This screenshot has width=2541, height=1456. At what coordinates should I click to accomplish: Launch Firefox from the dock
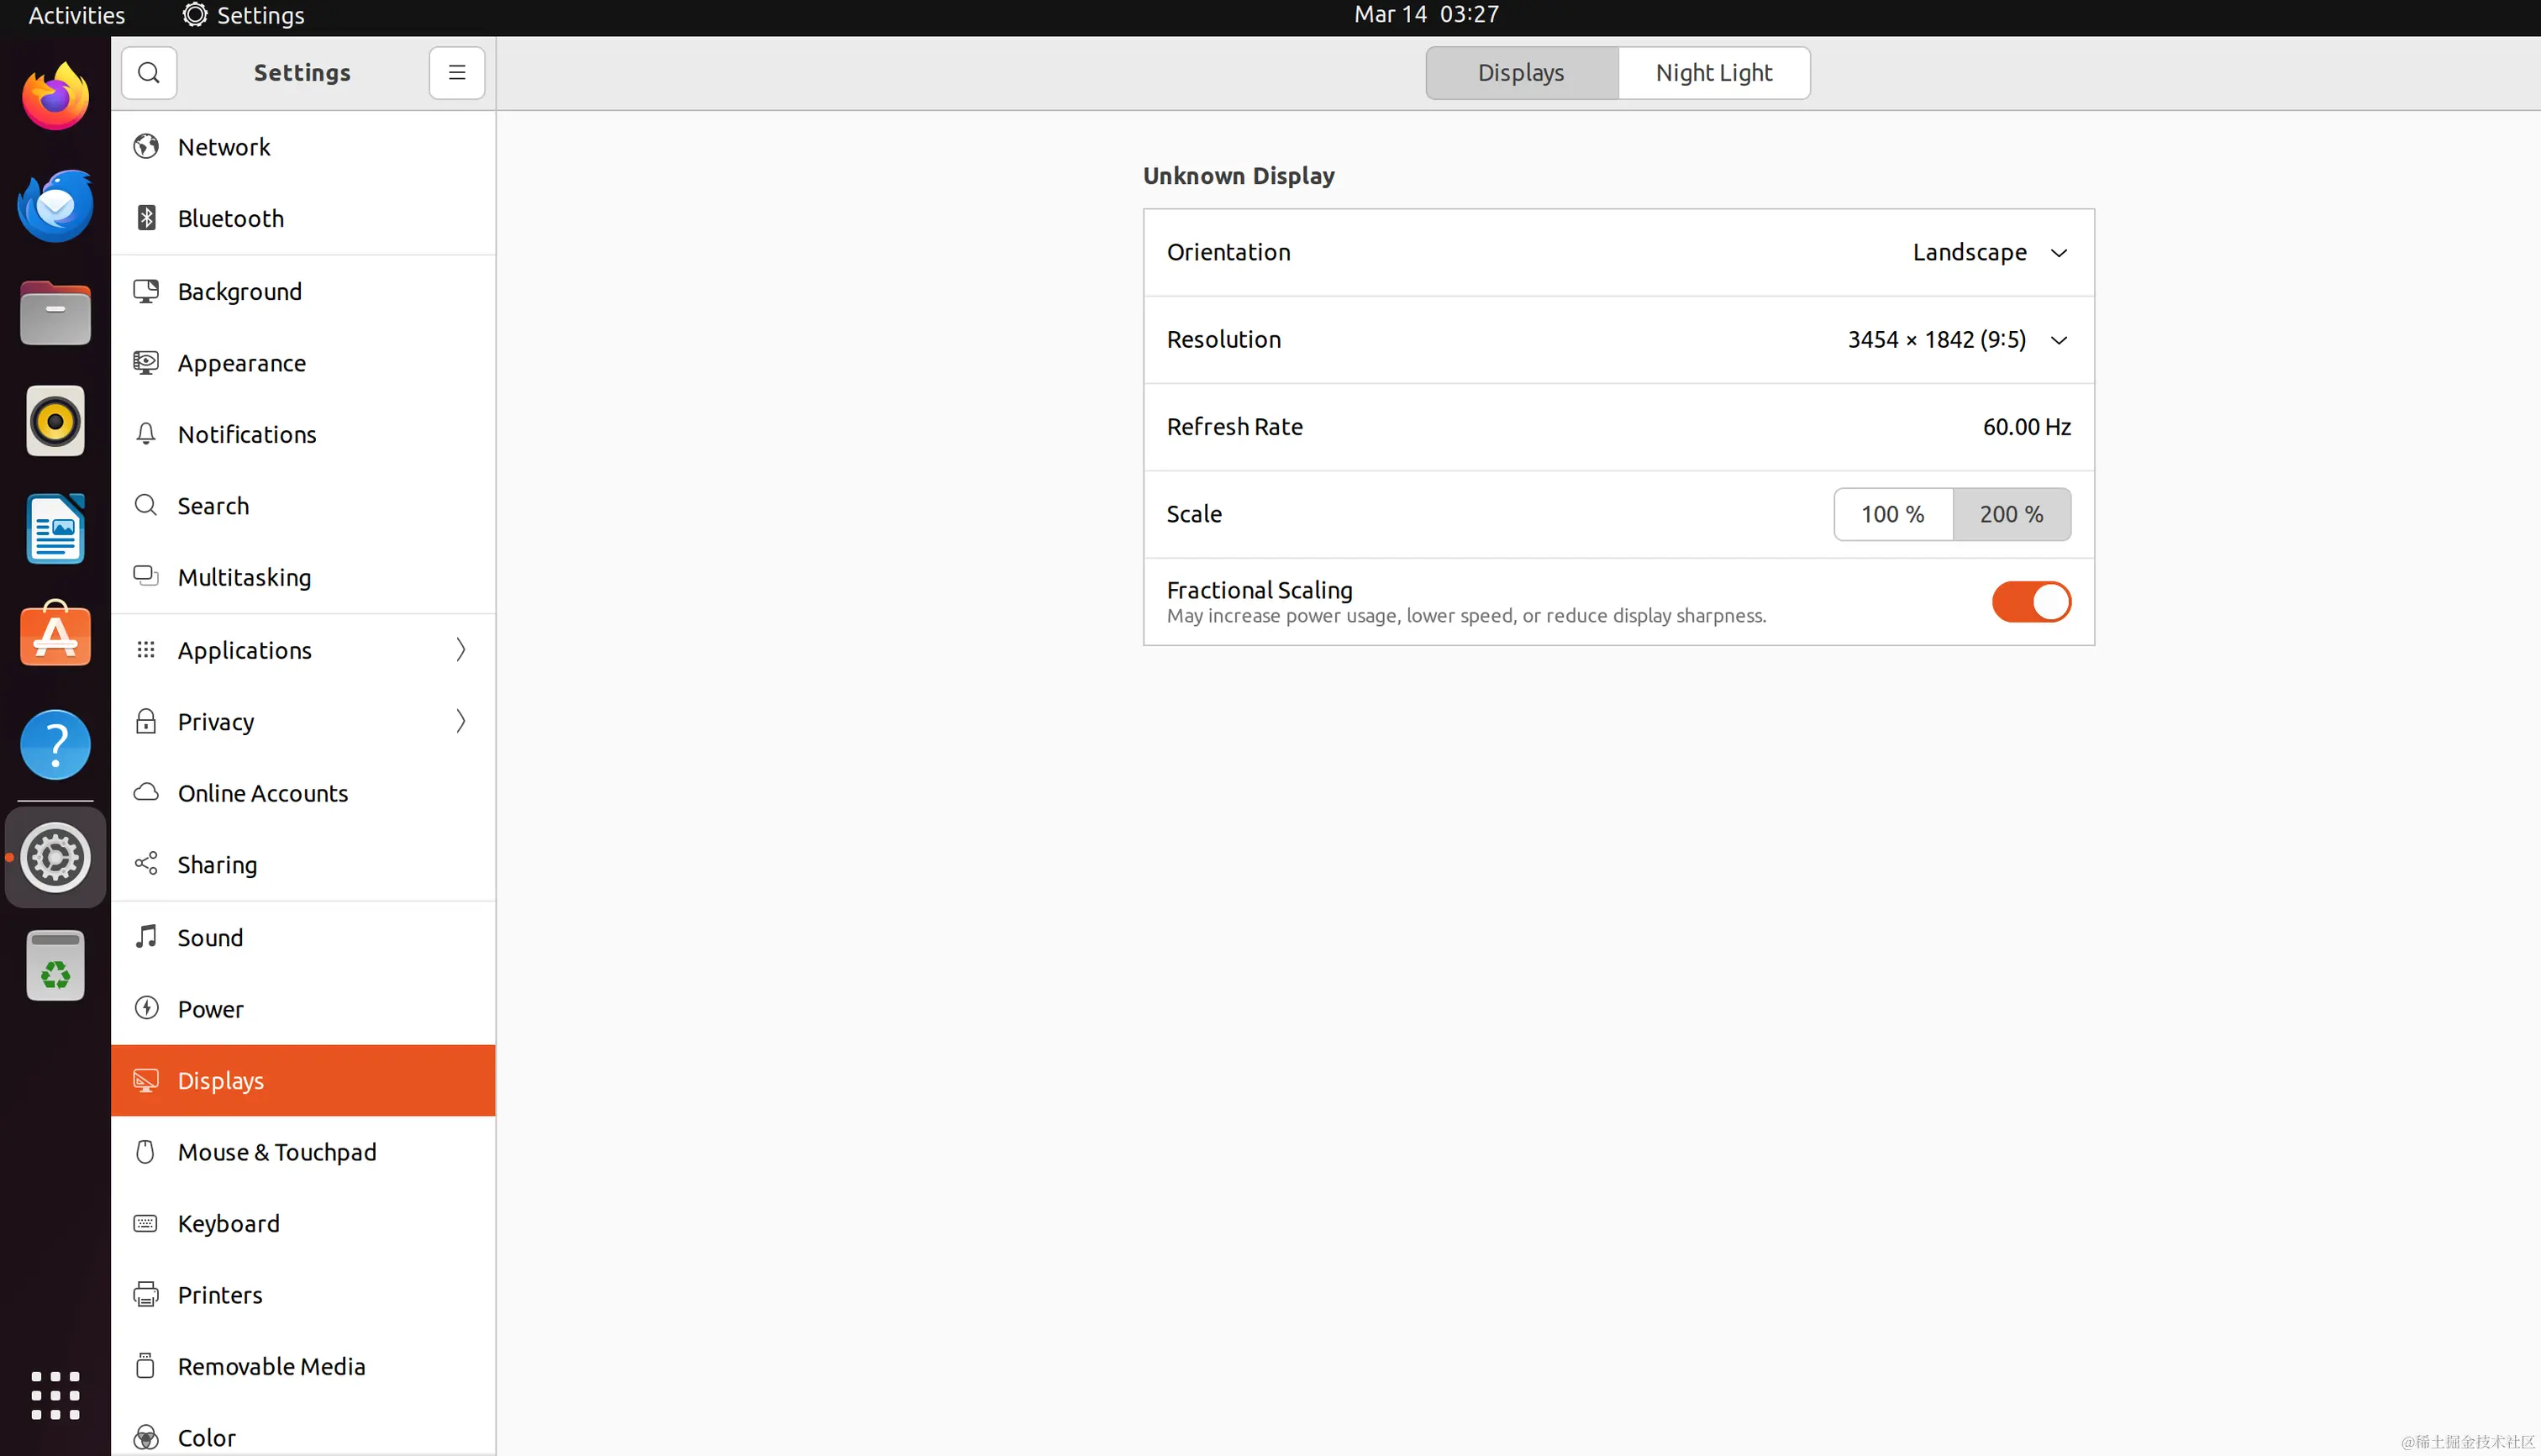(55, 96)
